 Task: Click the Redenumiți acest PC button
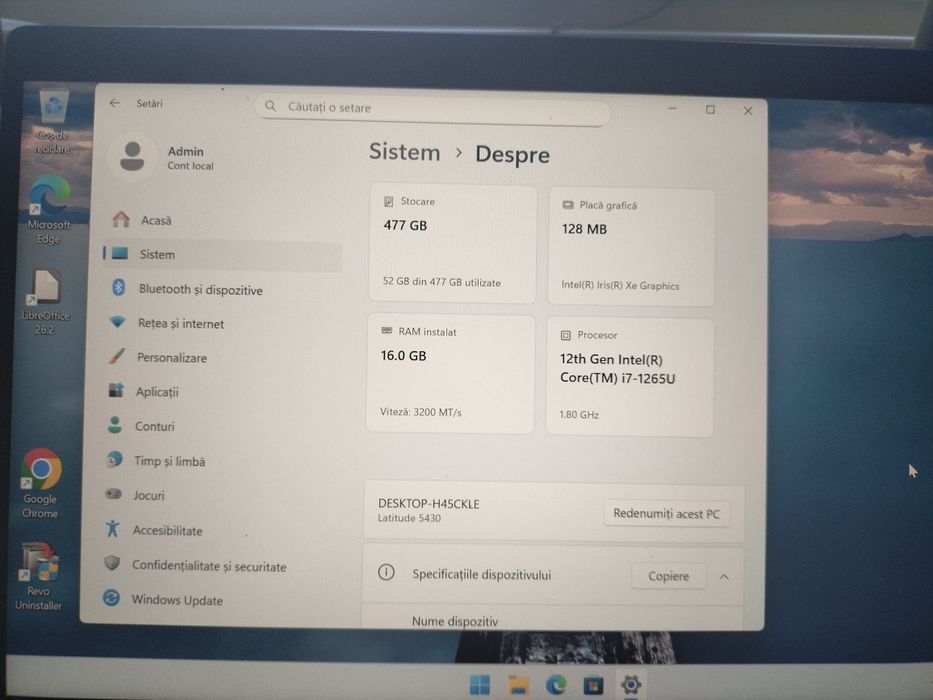coord(666,513)
